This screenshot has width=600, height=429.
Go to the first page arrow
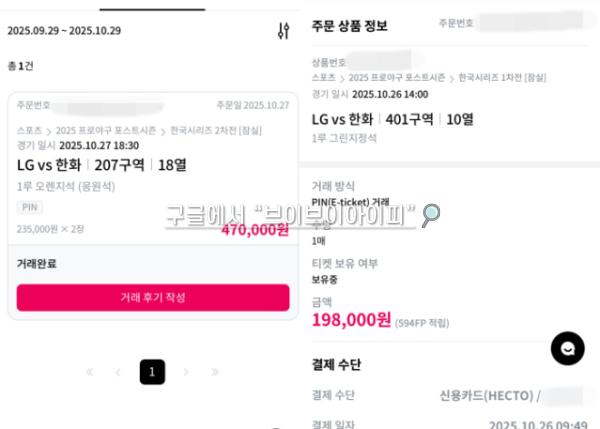(x=89, y=372)
